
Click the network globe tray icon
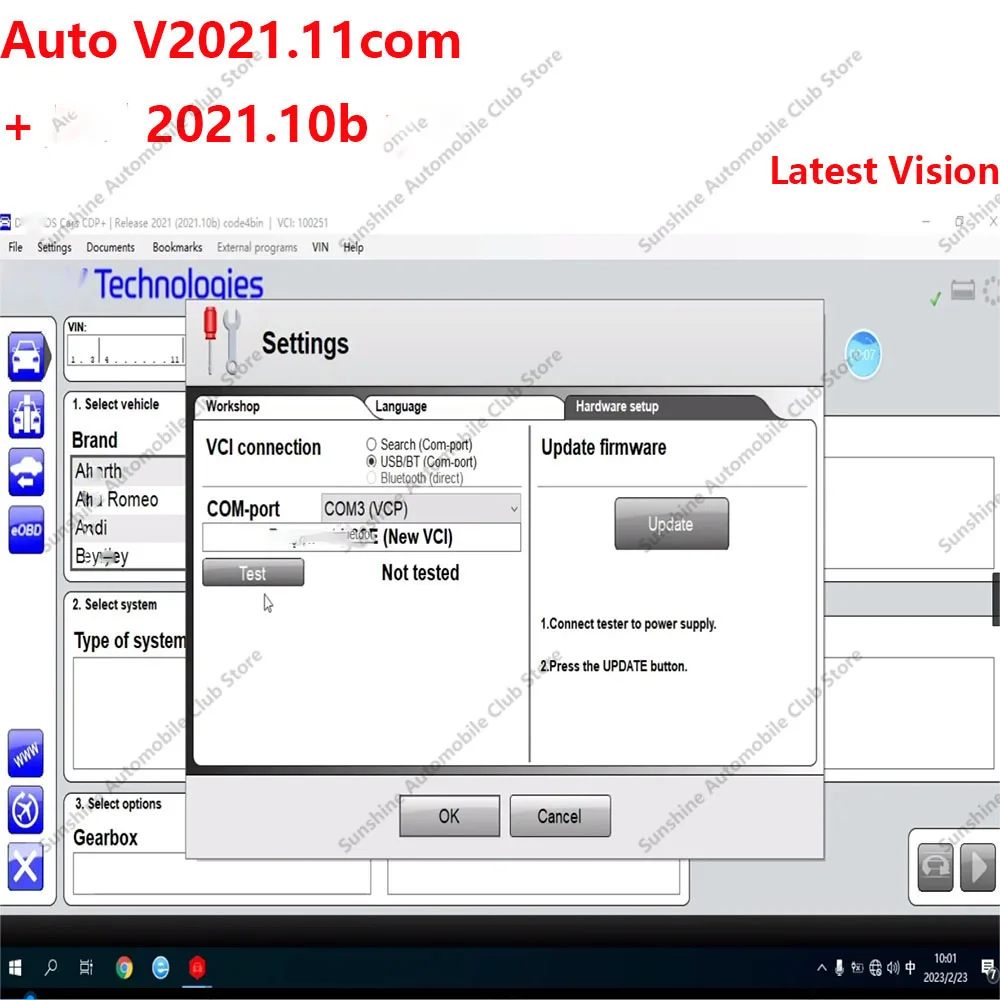click(876, 968)
